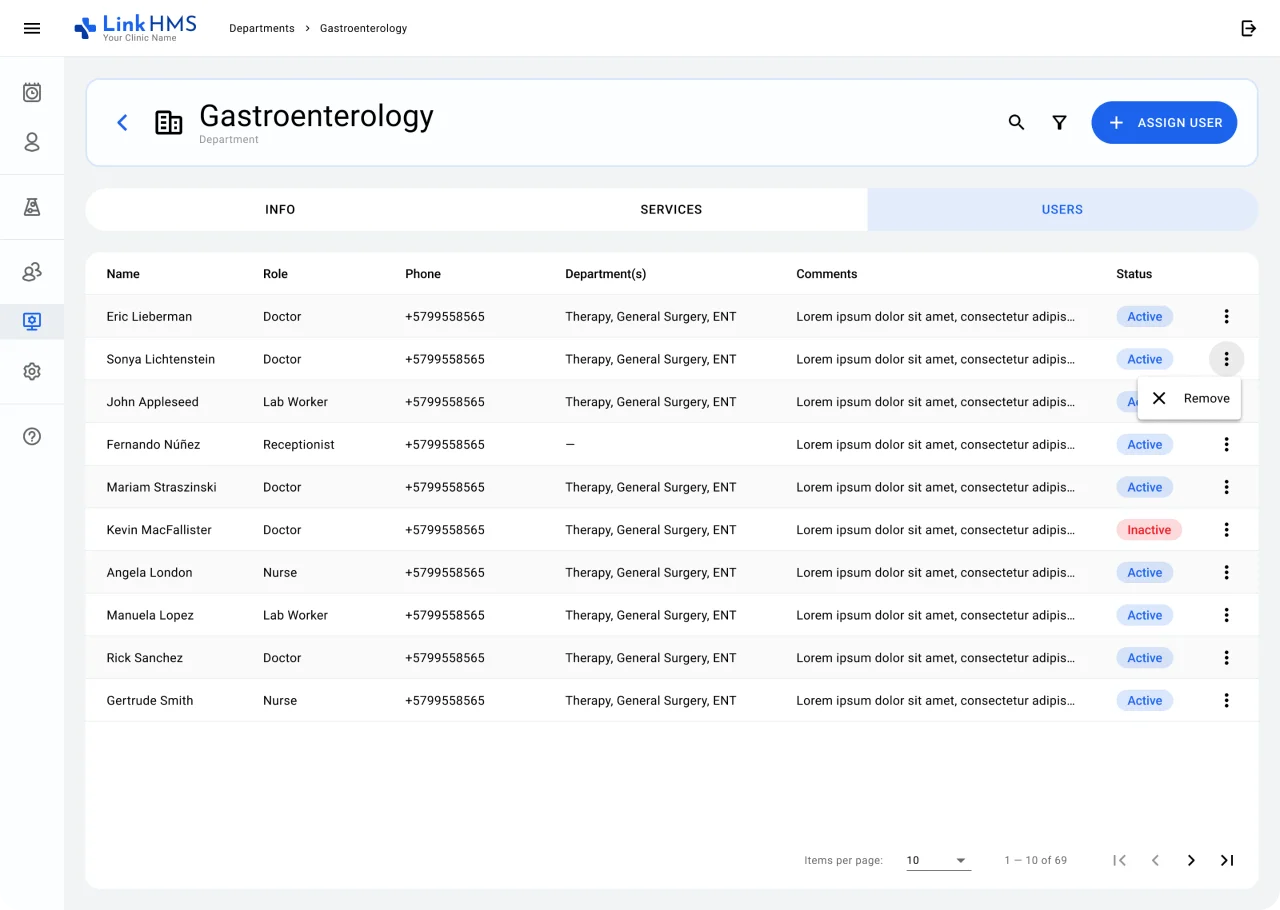Click the Departments breadcrumb link
1280x910 pixels.
pos(262,28)
